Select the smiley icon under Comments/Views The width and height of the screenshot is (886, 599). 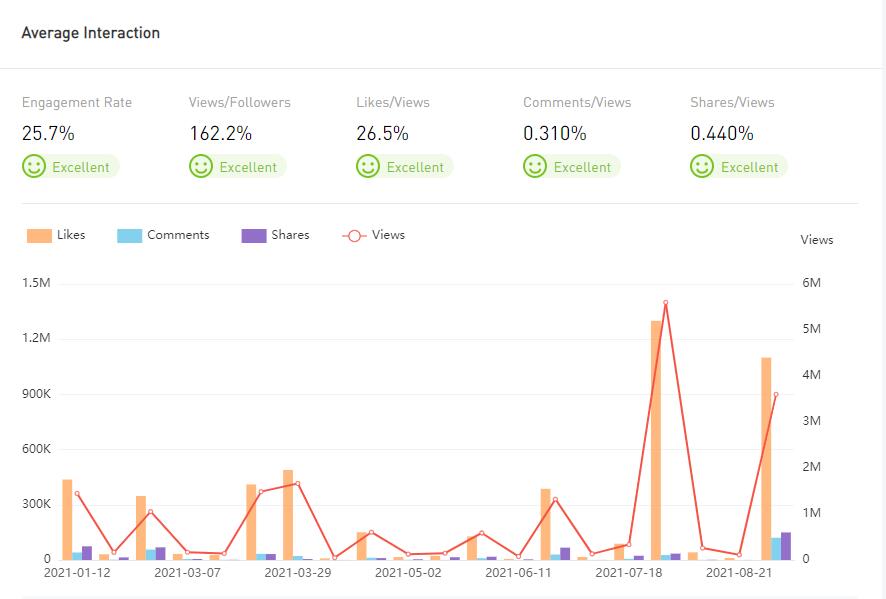[x=535, y=166]
